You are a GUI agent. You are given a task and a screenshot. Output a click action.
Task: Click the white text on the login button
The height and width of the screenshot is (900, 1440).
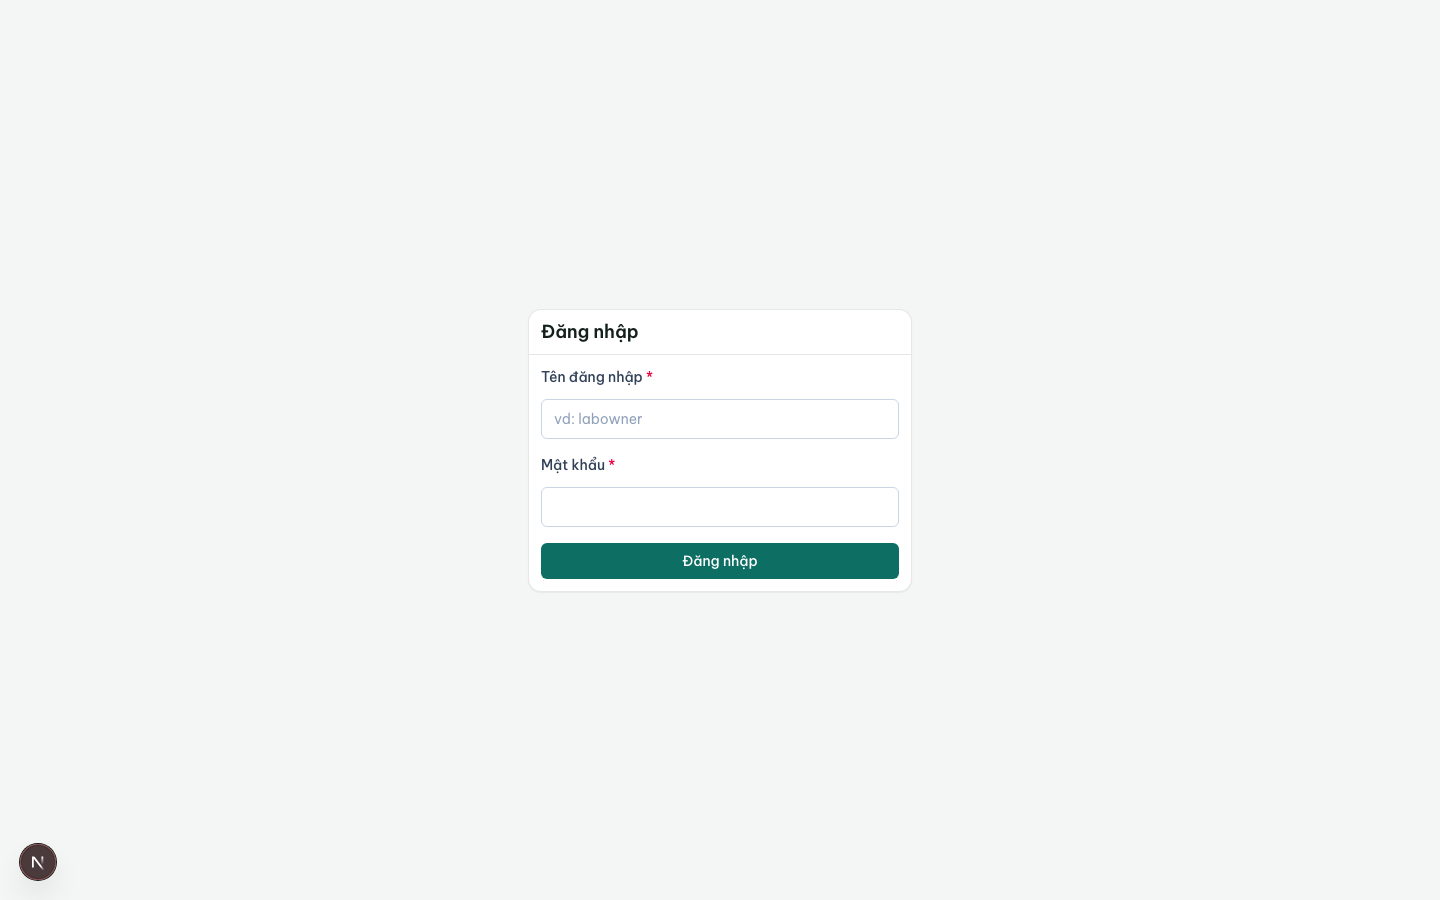point(720,561)
